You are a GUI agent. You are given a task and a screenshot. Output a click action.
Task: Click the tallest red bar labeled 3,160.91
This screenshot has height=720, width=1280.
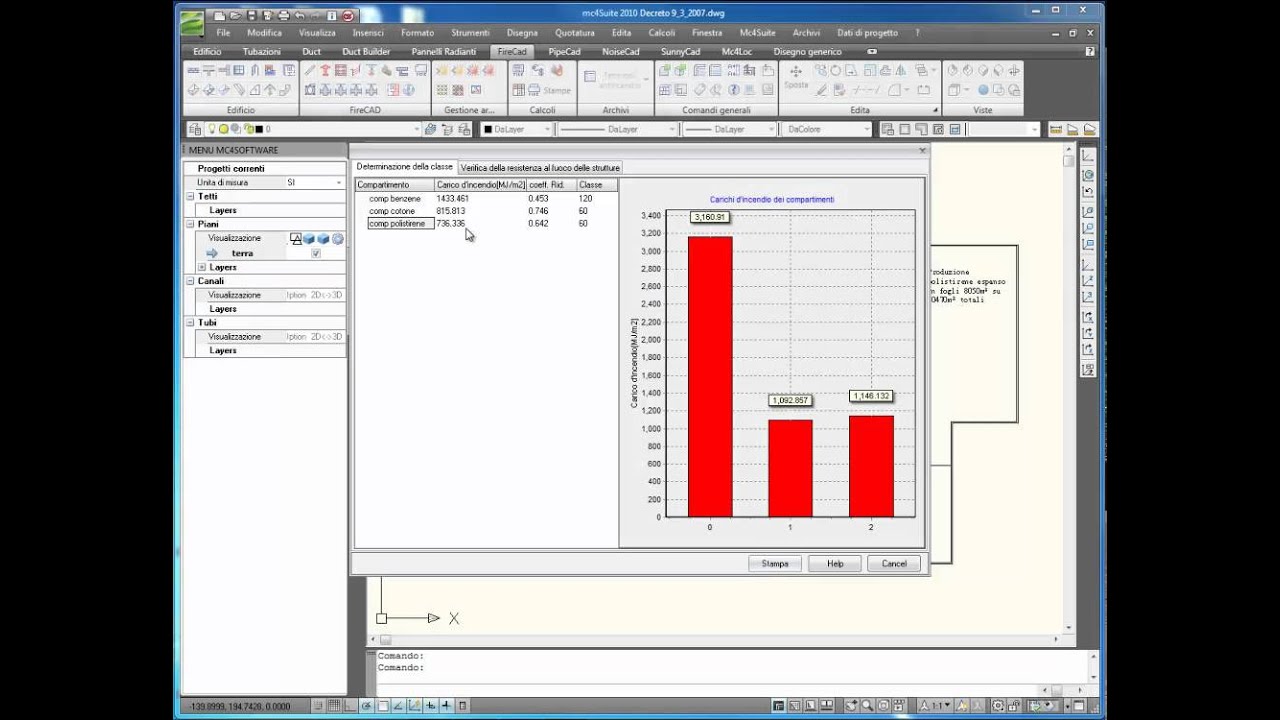point(710,377)
